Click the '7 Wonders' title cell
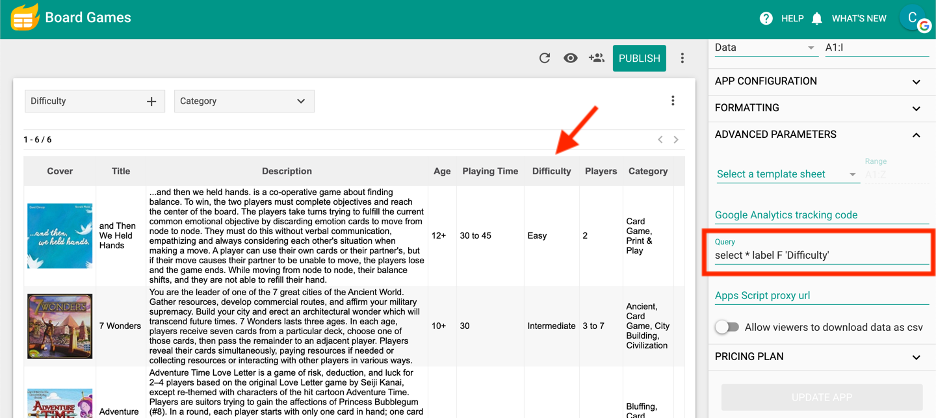936x418 pixels. pyautogui.click(x=120, y=326)
